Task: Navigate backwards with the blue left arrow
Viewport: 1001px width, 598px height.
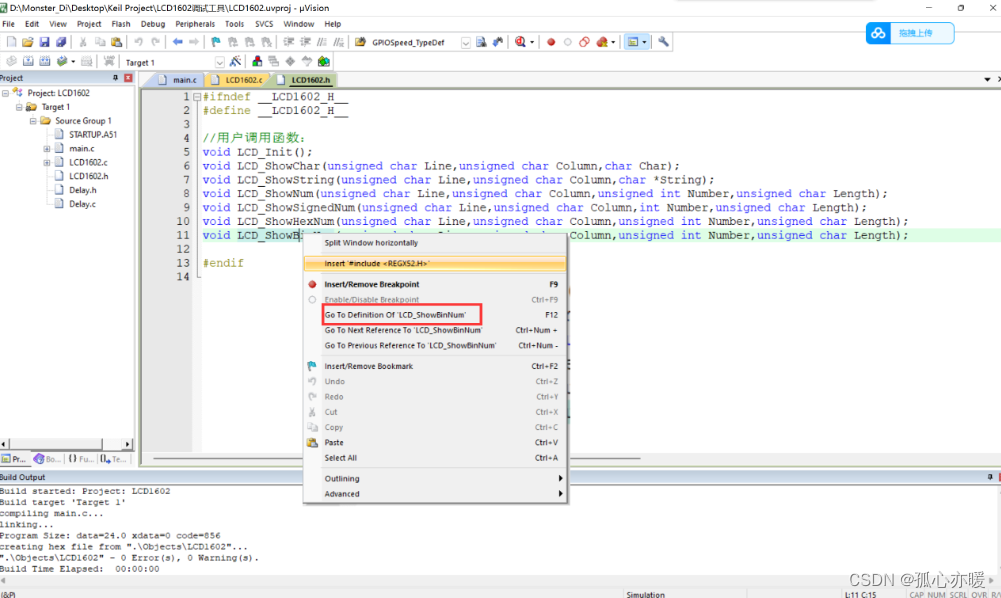Action: click(x=177, y=42)
